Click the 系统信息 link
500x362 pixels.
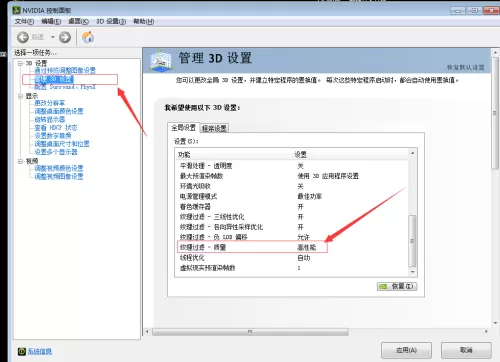[40, 351]
